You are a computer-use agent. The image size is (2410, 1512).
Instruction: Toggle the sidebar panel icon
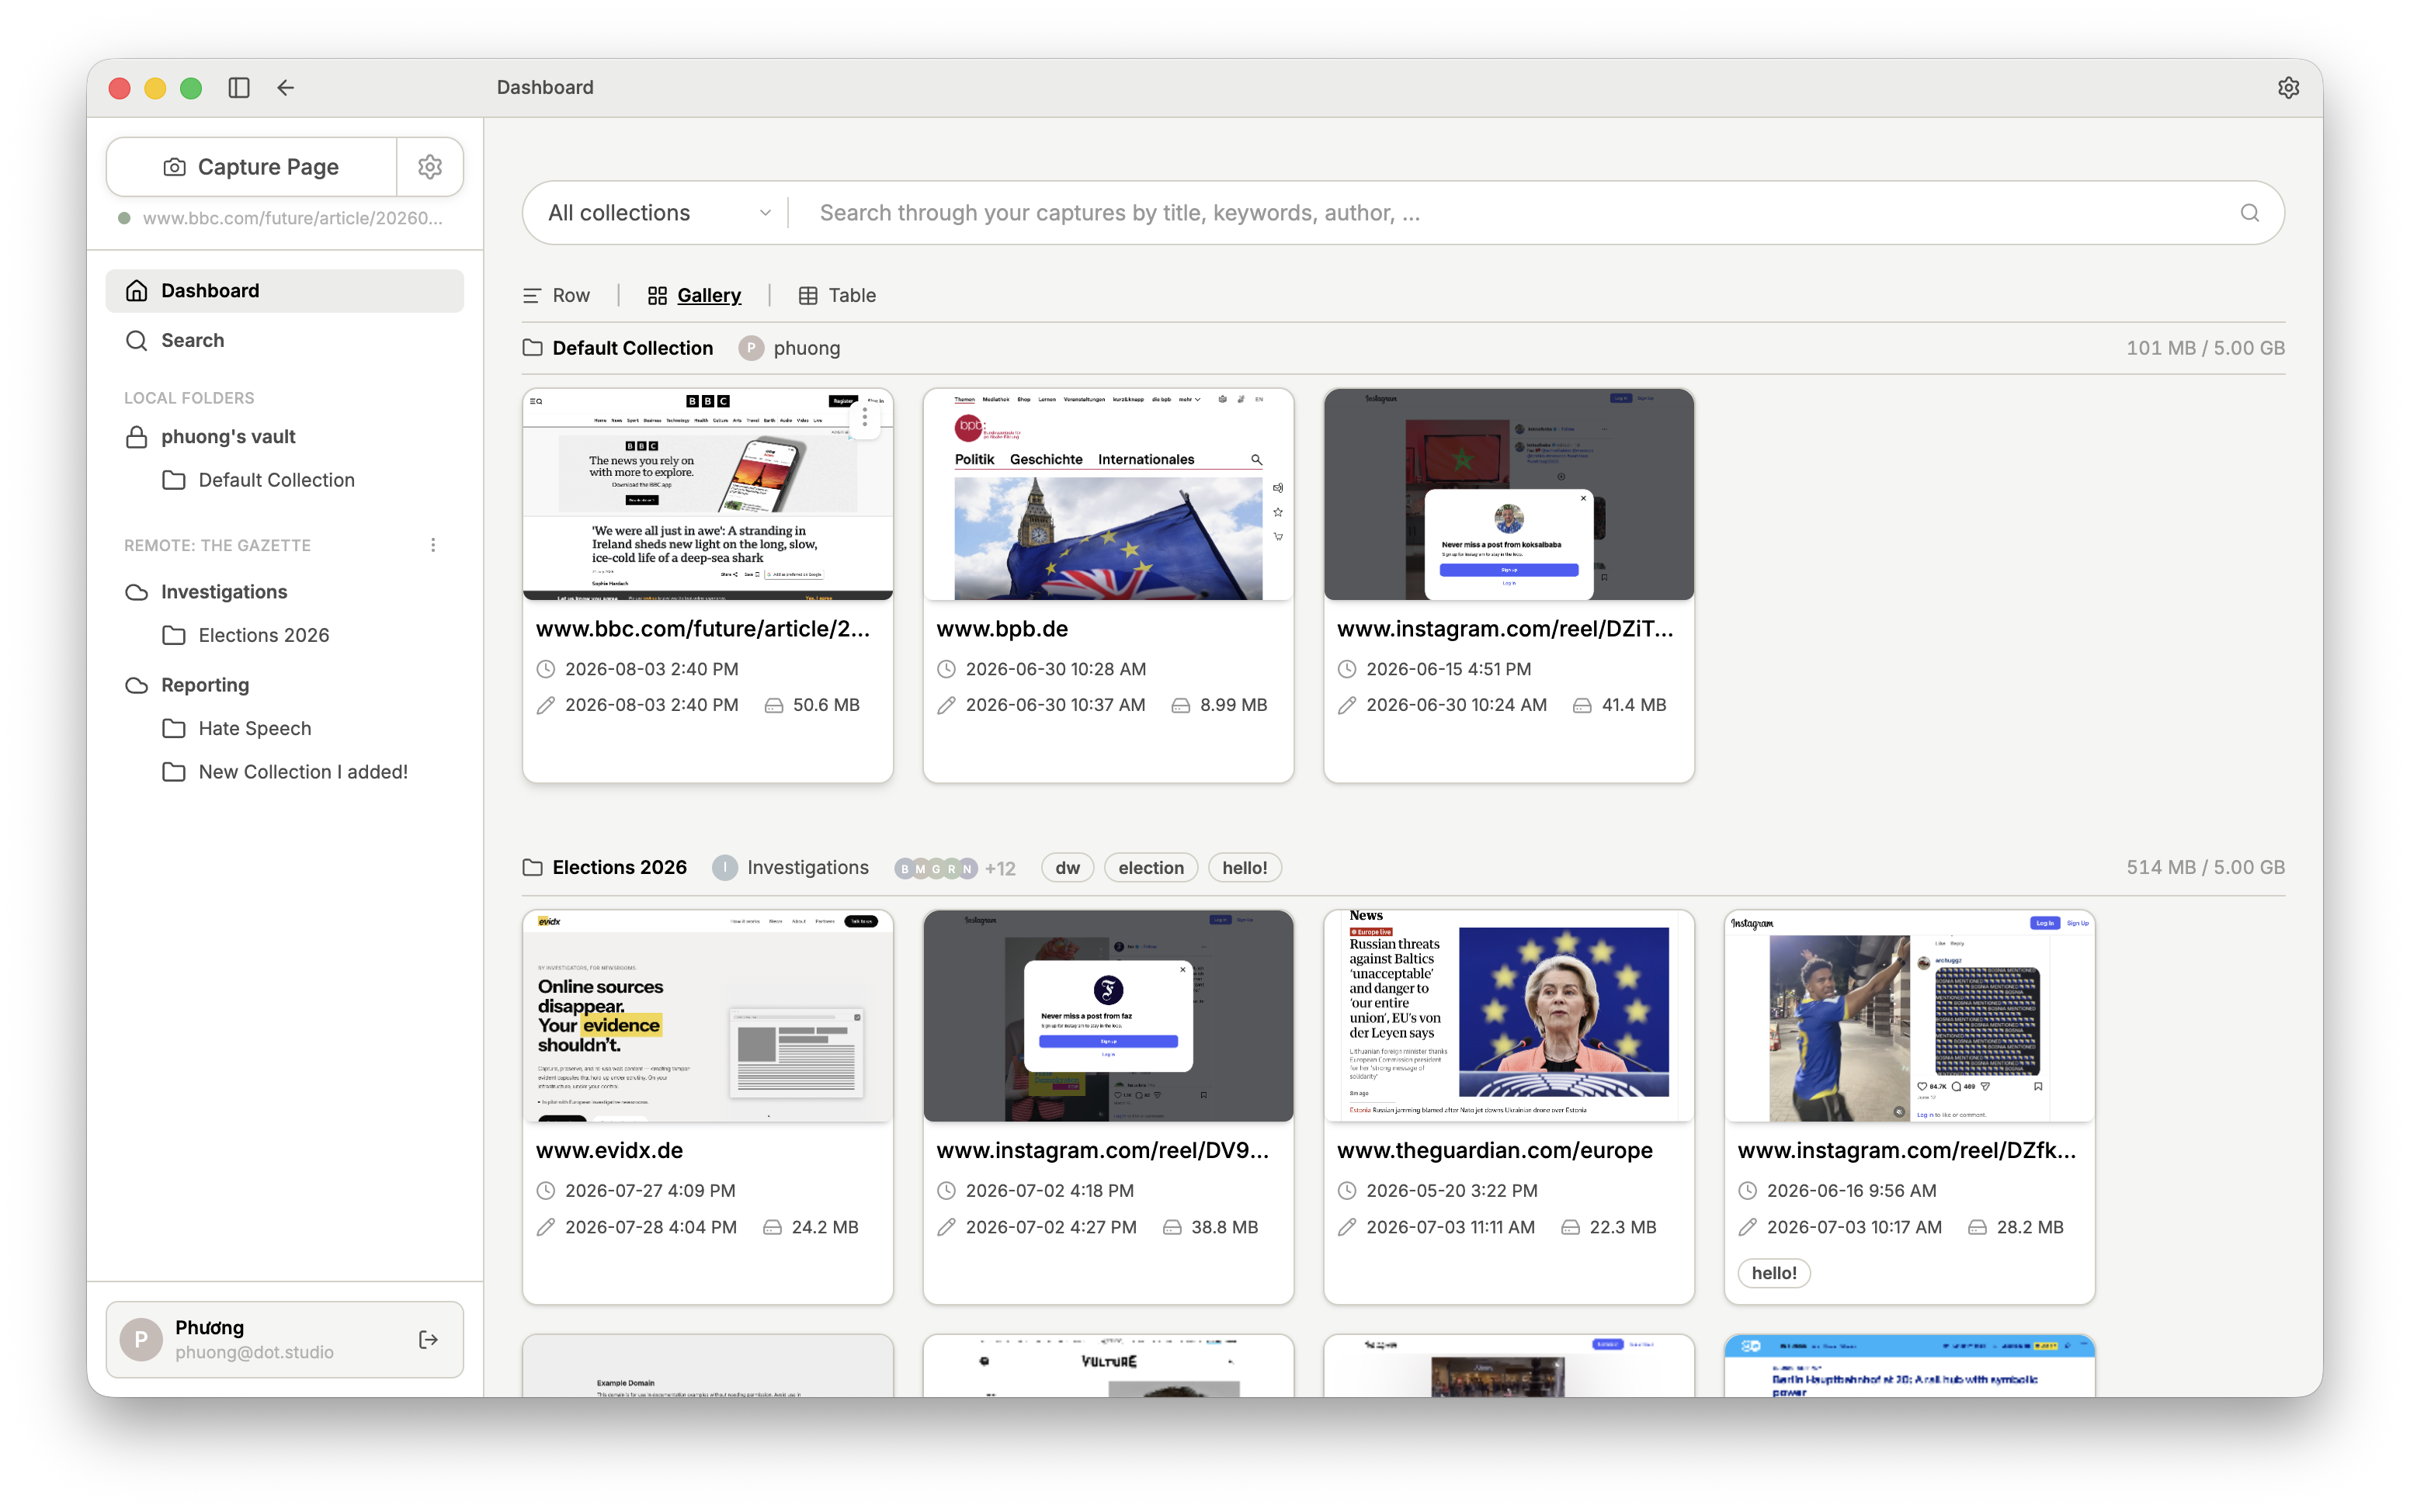point(239,88)
